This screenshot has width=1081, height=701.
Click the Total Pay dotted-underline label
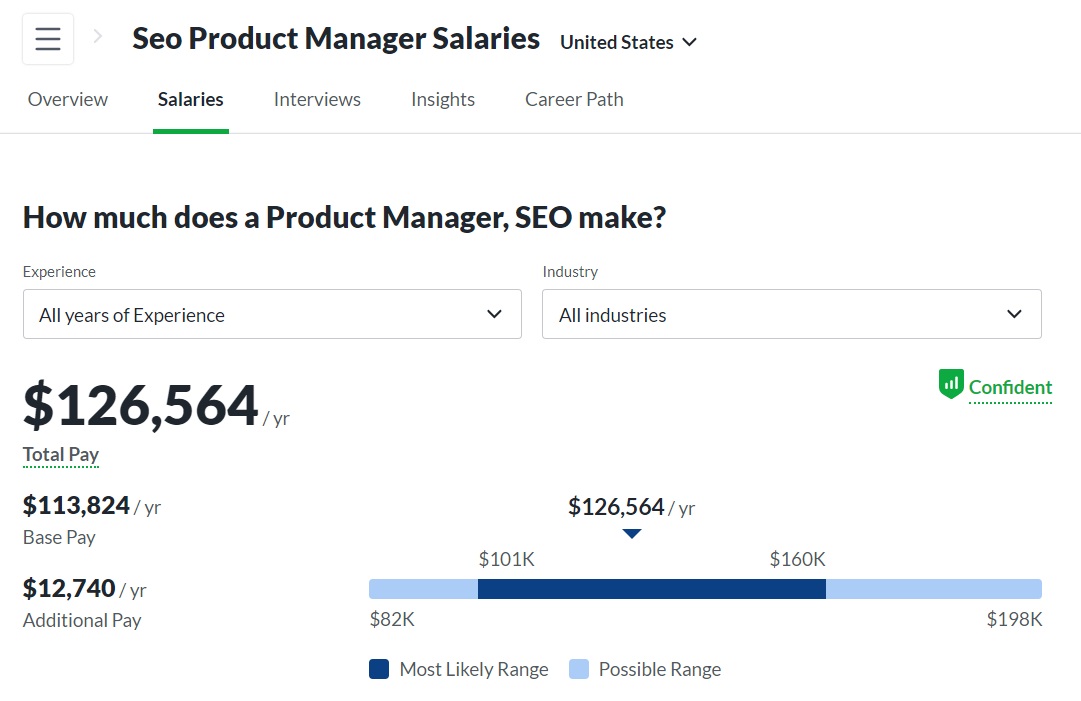60,454
